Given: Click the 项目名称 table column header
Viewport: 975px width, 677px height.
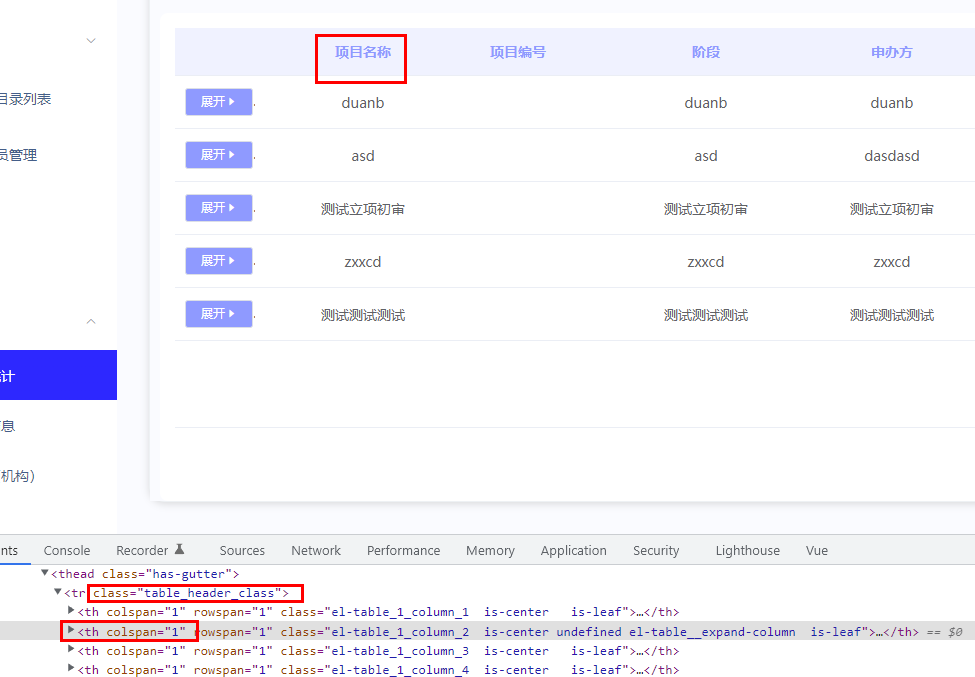Looking at the screenshot, I should (361, 53).
